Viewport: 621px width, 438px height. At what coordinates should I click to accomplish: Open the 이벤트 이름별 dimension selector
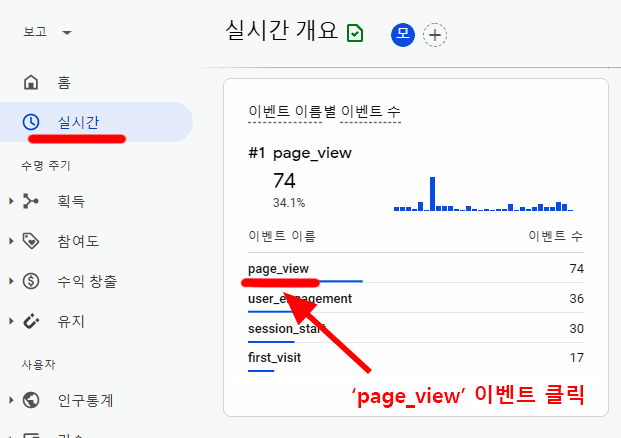(x=292, y=112)
